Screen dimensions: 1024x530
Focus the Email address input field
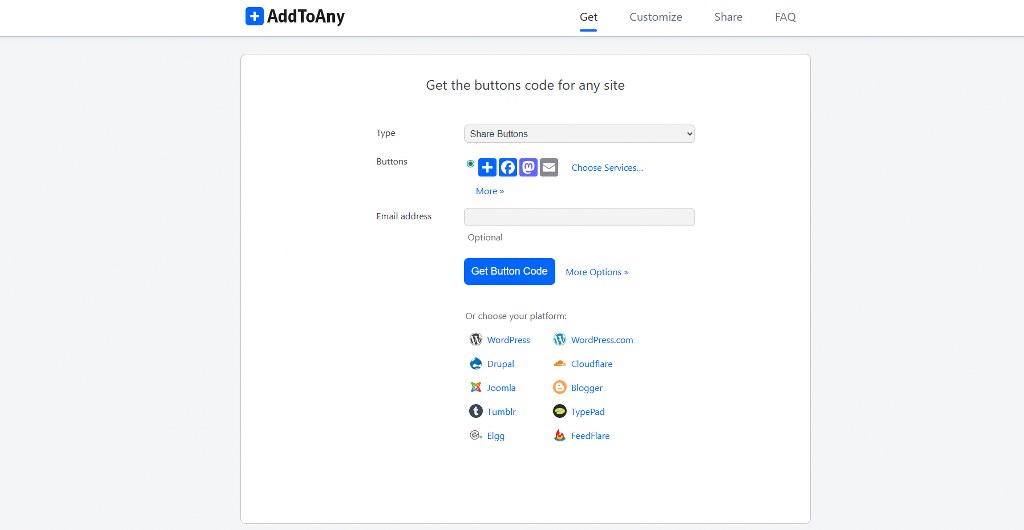(579, 217)
